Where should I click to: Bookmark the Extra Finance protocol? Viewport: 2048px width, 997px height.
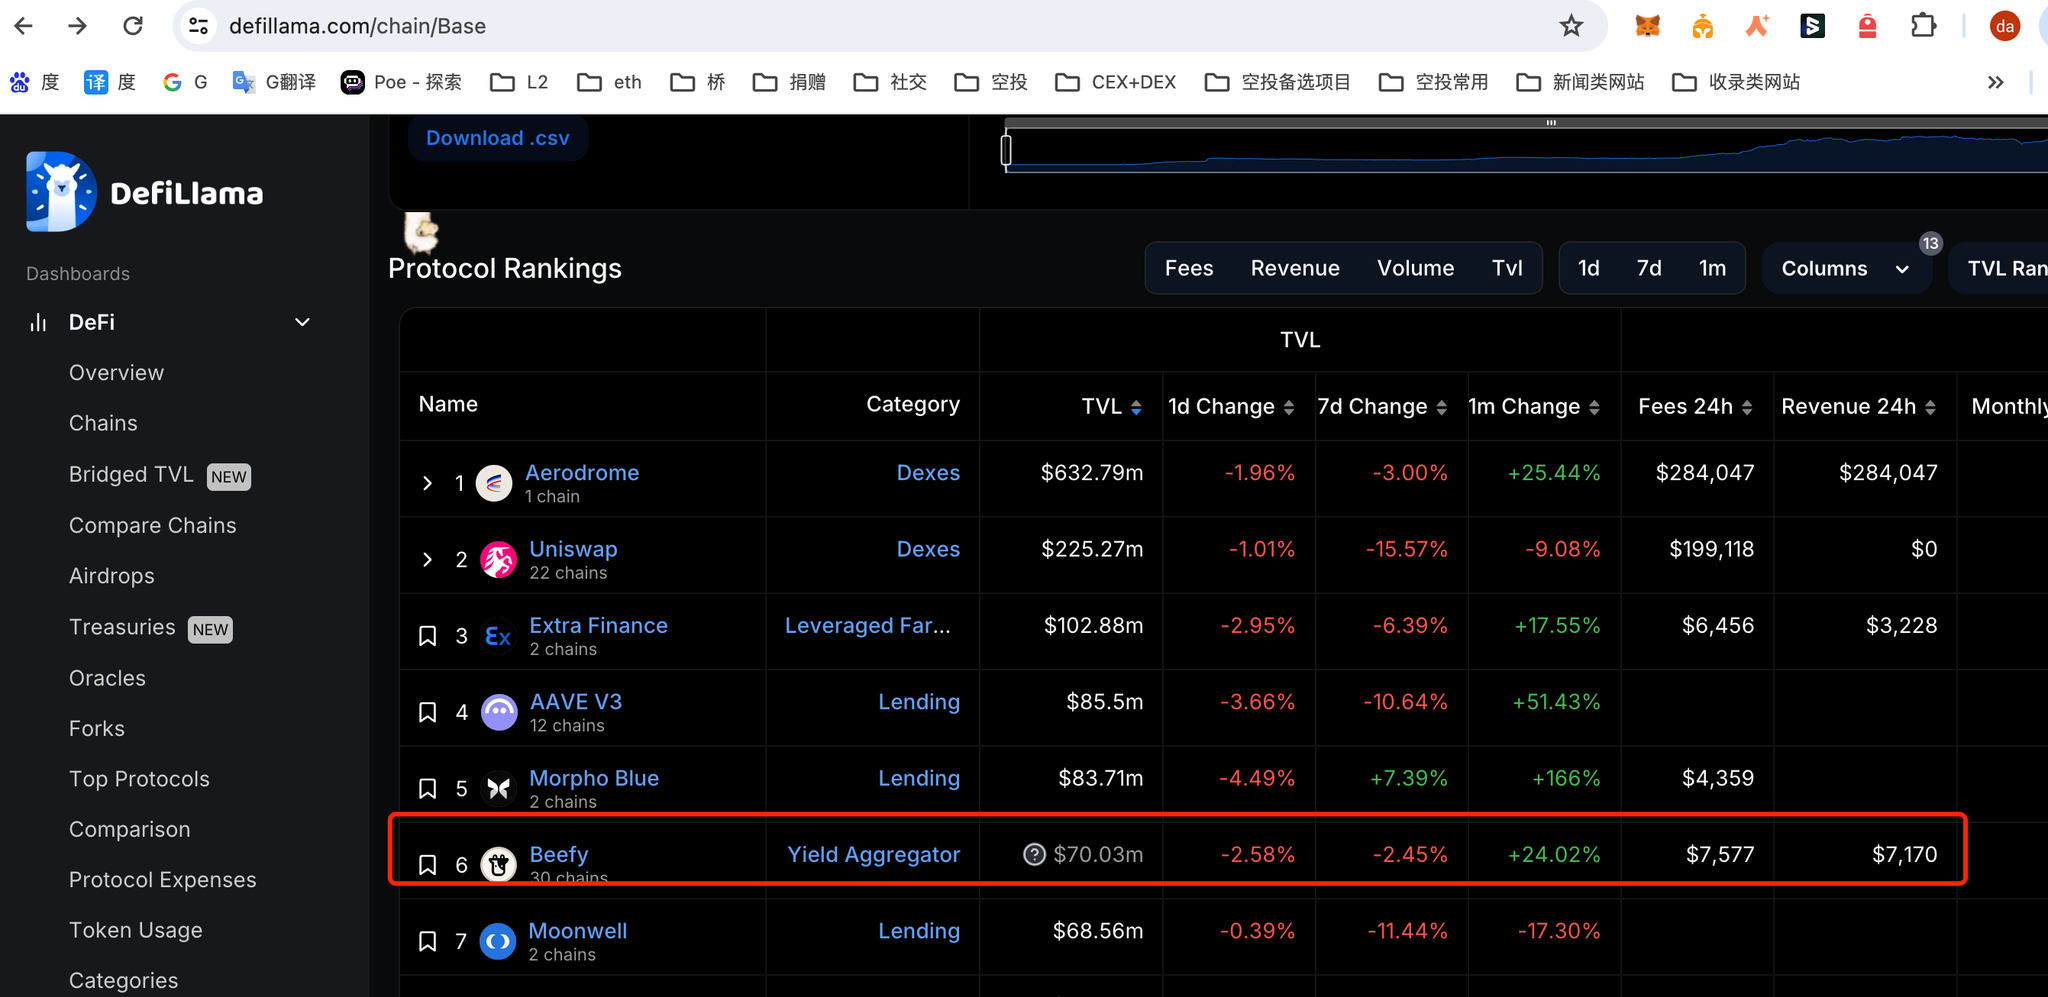428,636
